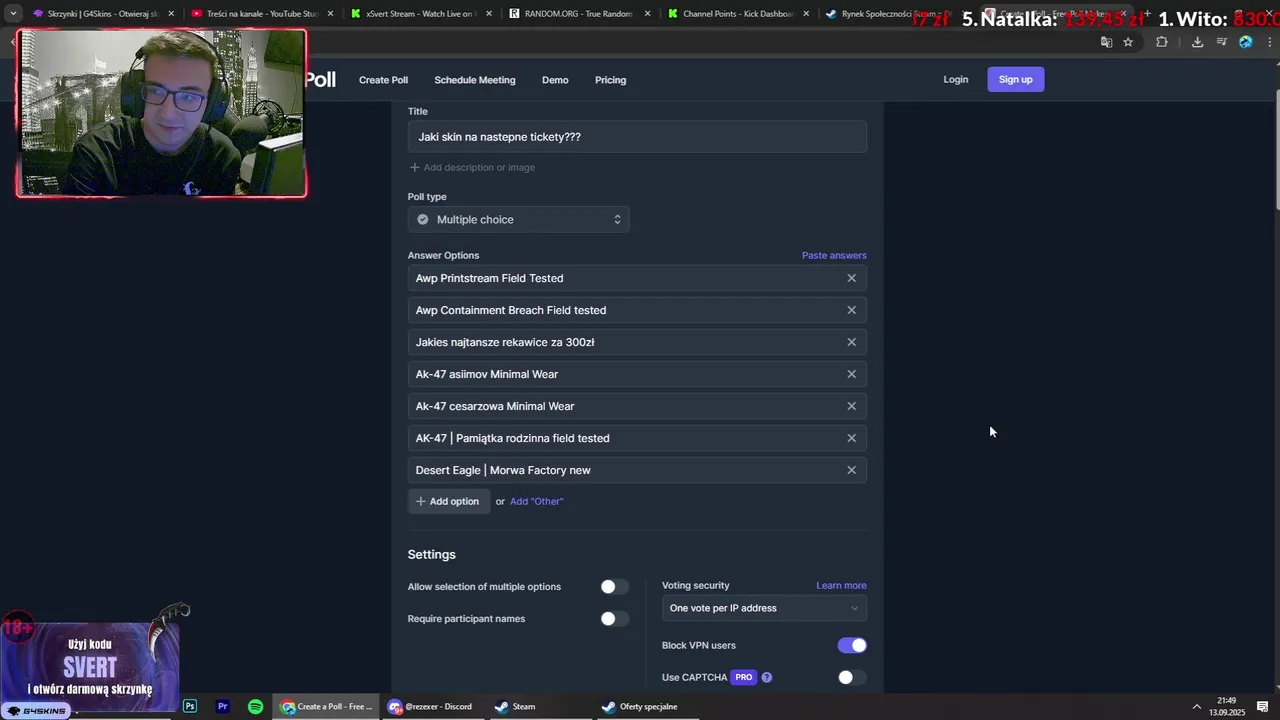
Task: Bookmark this page with the star icon
Action: pos(1128,42)
